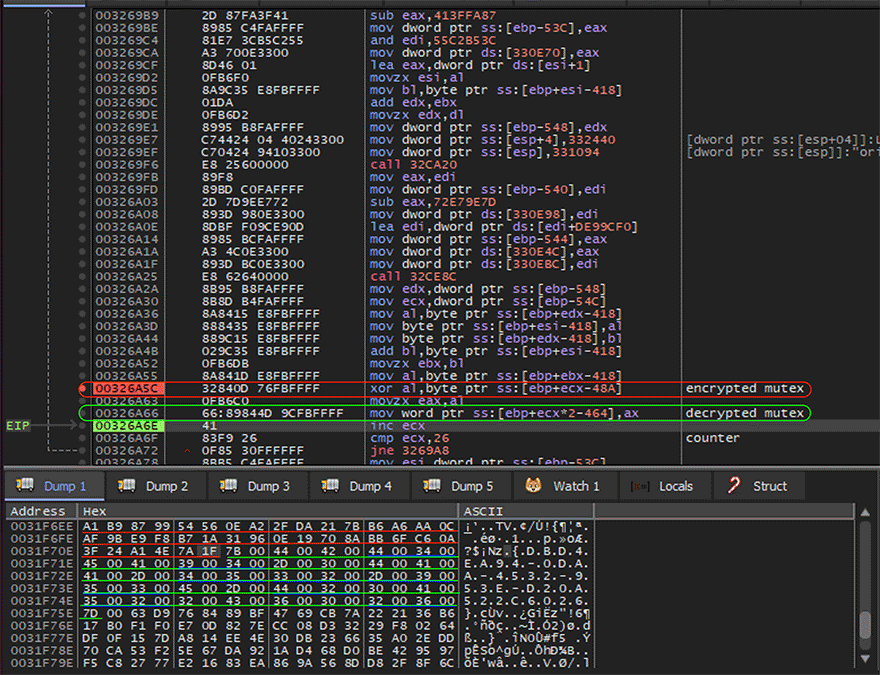880x675 pixels.
Task: Select opcode bytes '83F9 26'
Action: (x=229, y=438)
